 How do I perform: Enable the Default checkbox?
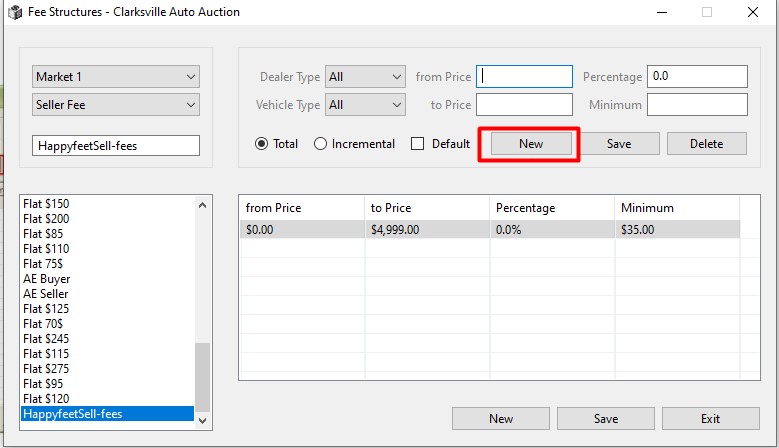tap(418, 144)
